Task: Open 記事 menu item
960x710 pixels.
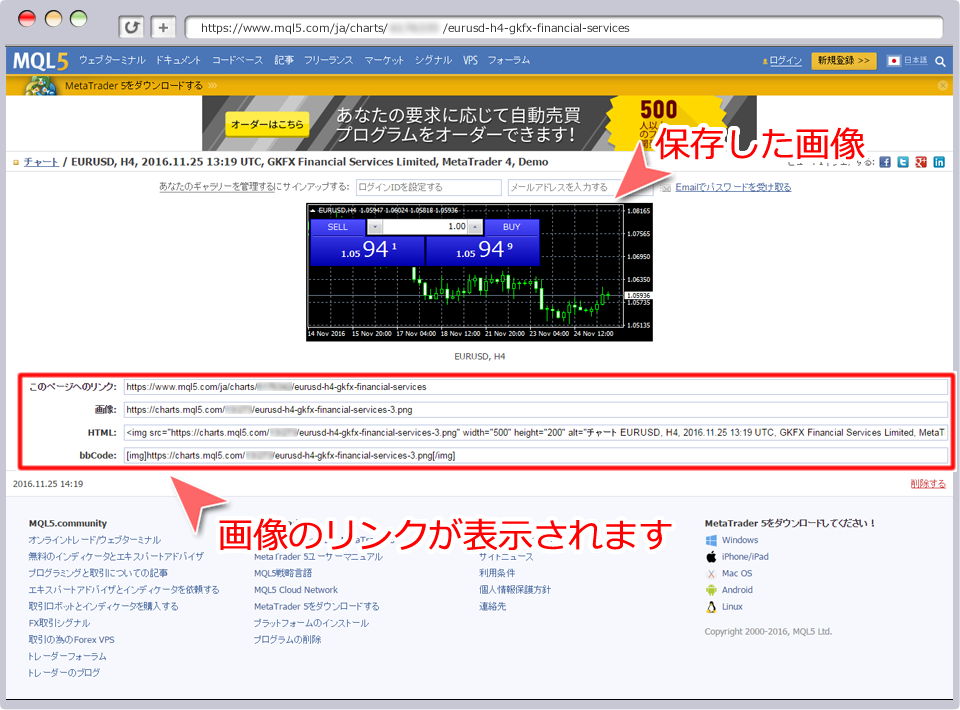Action: point(284,60)
